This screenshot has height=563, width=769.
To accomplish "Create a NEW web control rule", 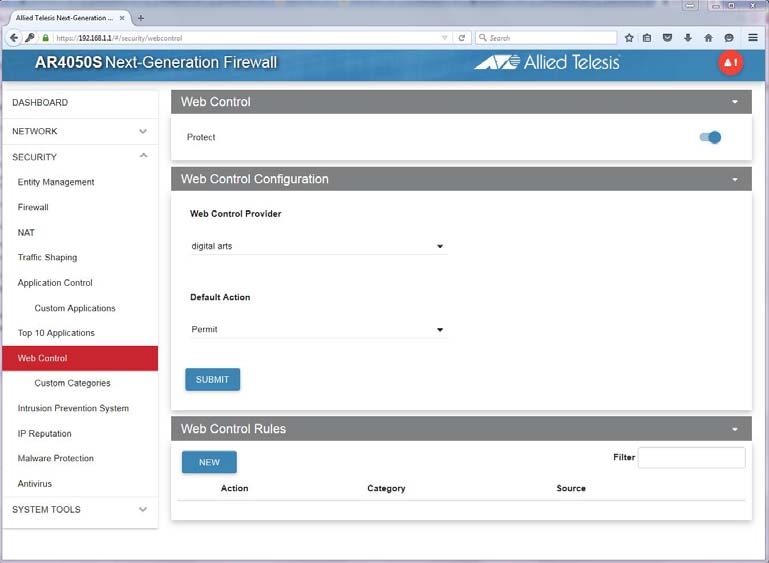I will 209,462.
